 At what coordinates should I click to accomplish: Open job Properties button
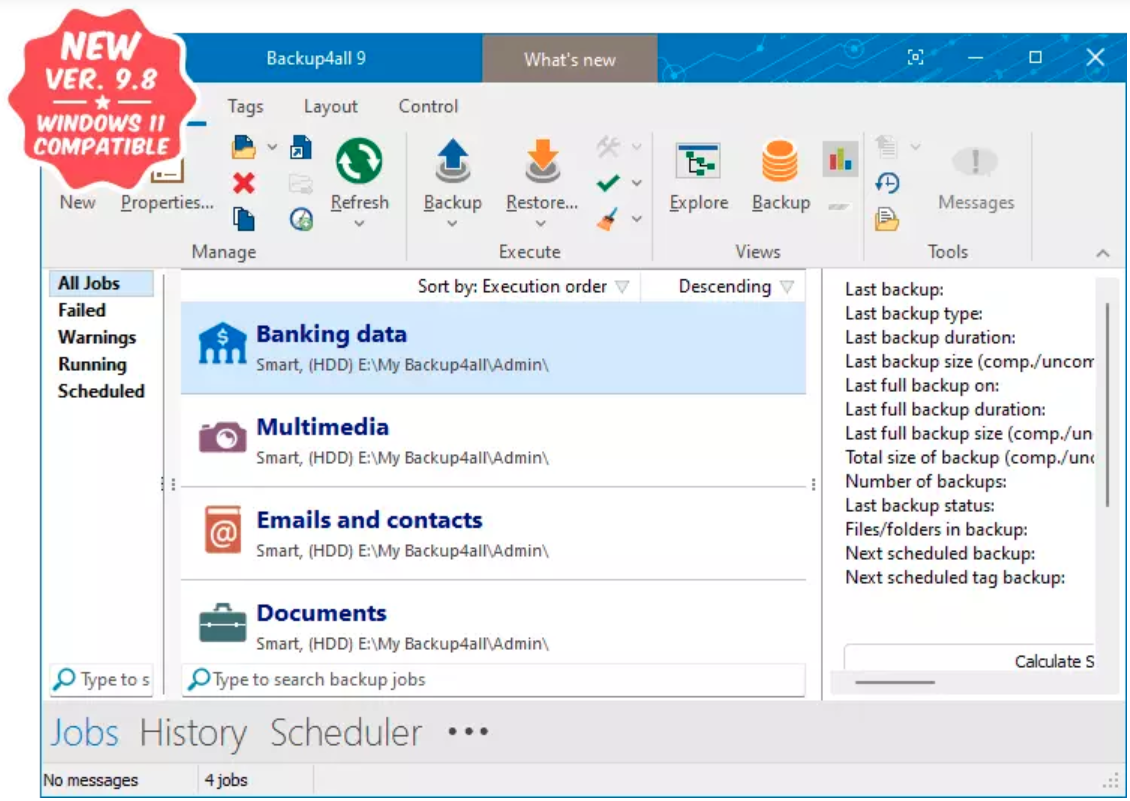point(167,203)
